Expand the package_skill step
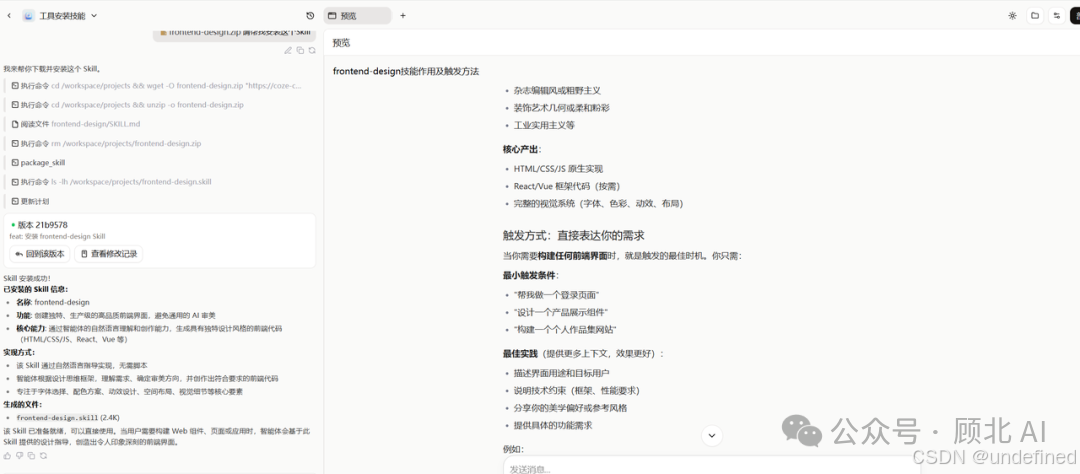The height and width of the screenshot is (474, 1080). pyautogui.click(x=39, y=163)
